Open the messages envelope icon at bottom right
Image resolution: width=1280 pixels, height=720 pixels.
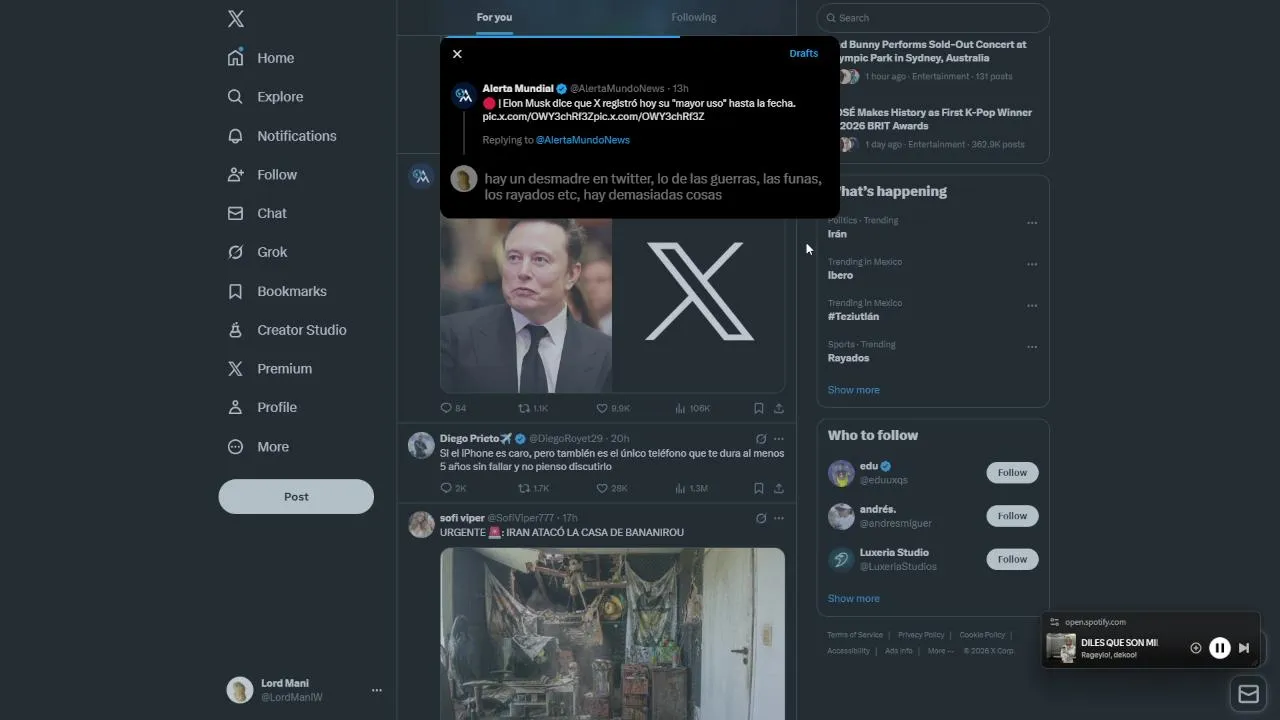tap(1248, 694)
